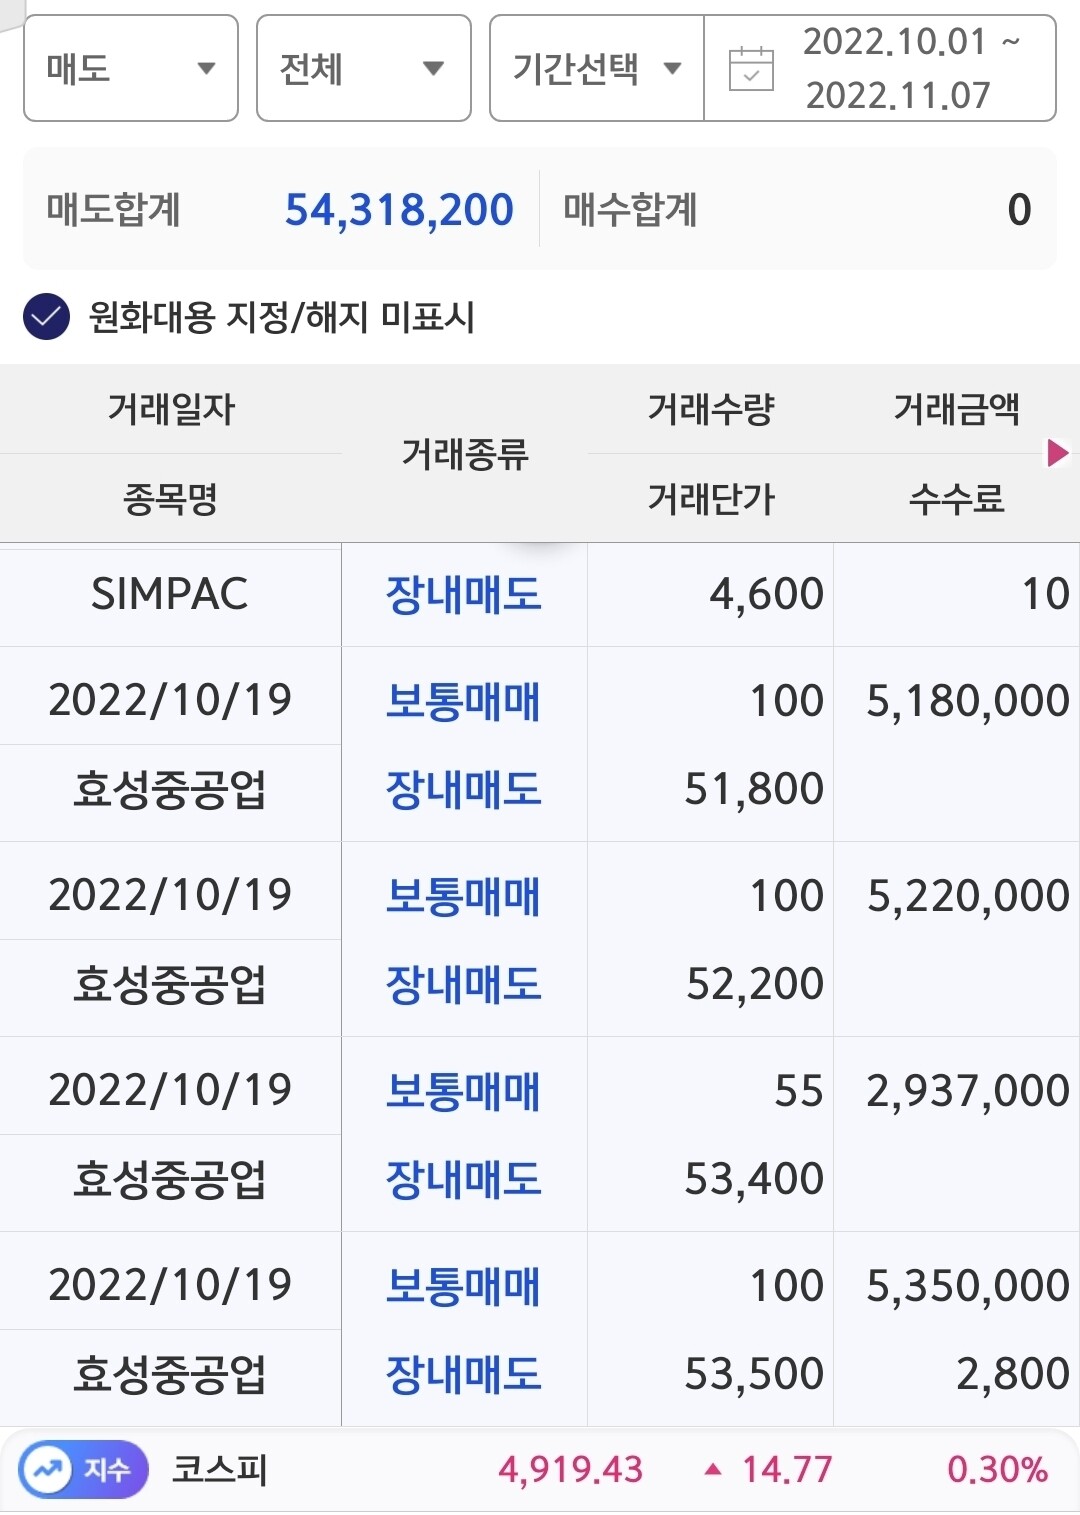
Task: Tap the pink arrow to show more columns
Action: tap(1057, 453)
